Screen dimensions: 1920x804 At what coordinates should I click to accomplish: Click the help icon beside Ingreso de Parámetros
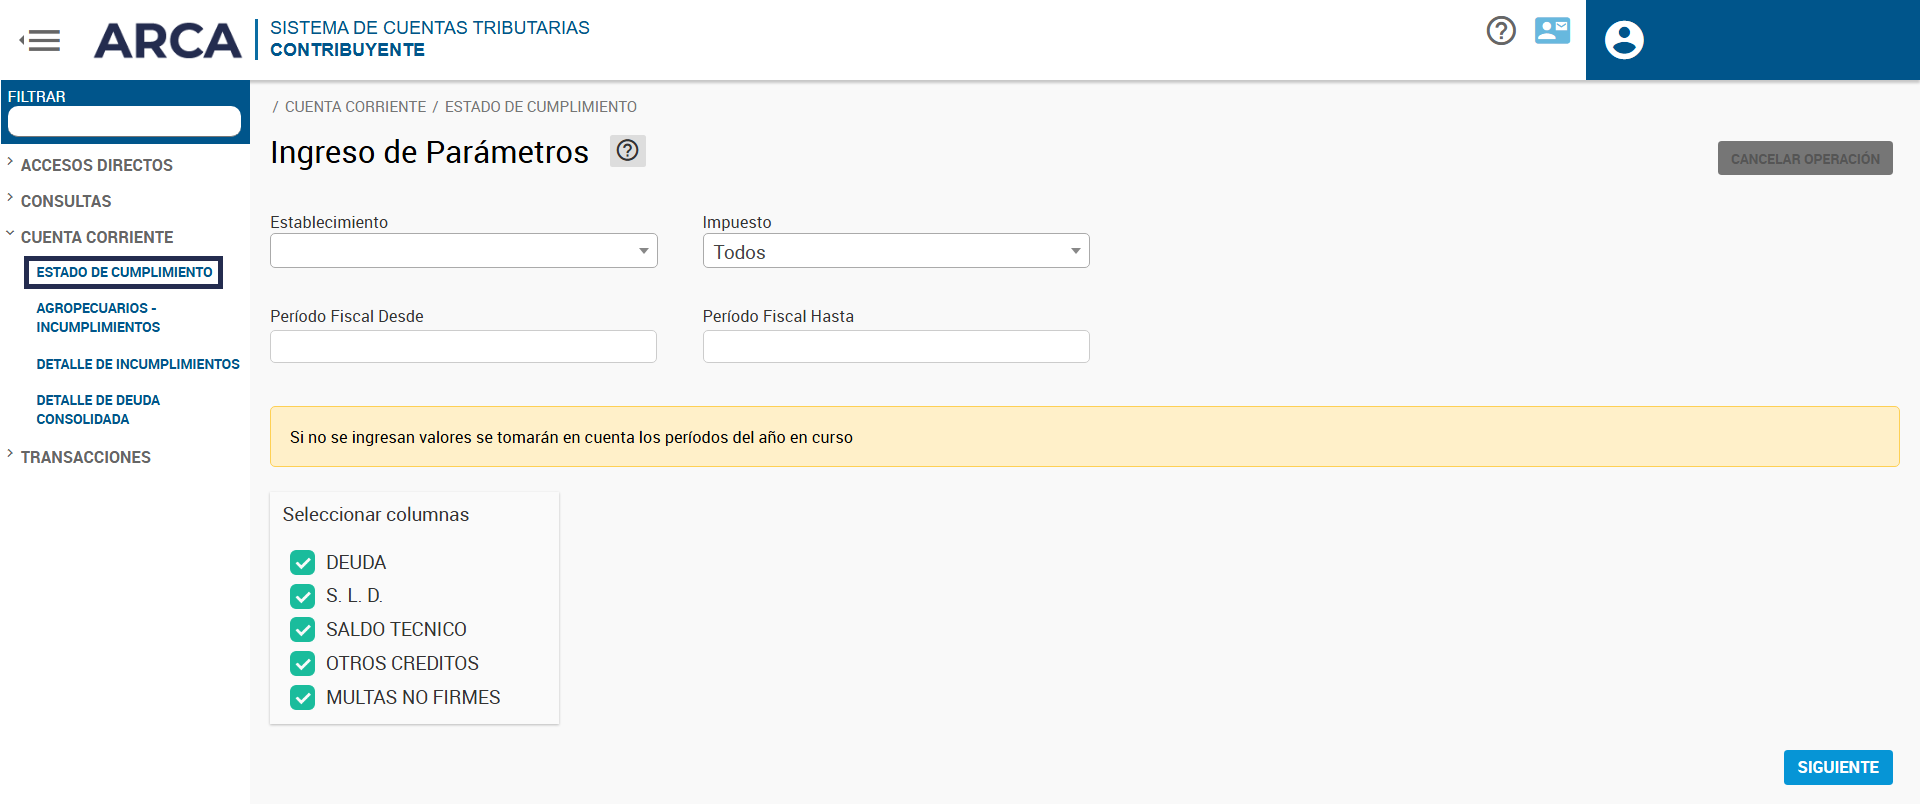point(627,151)
